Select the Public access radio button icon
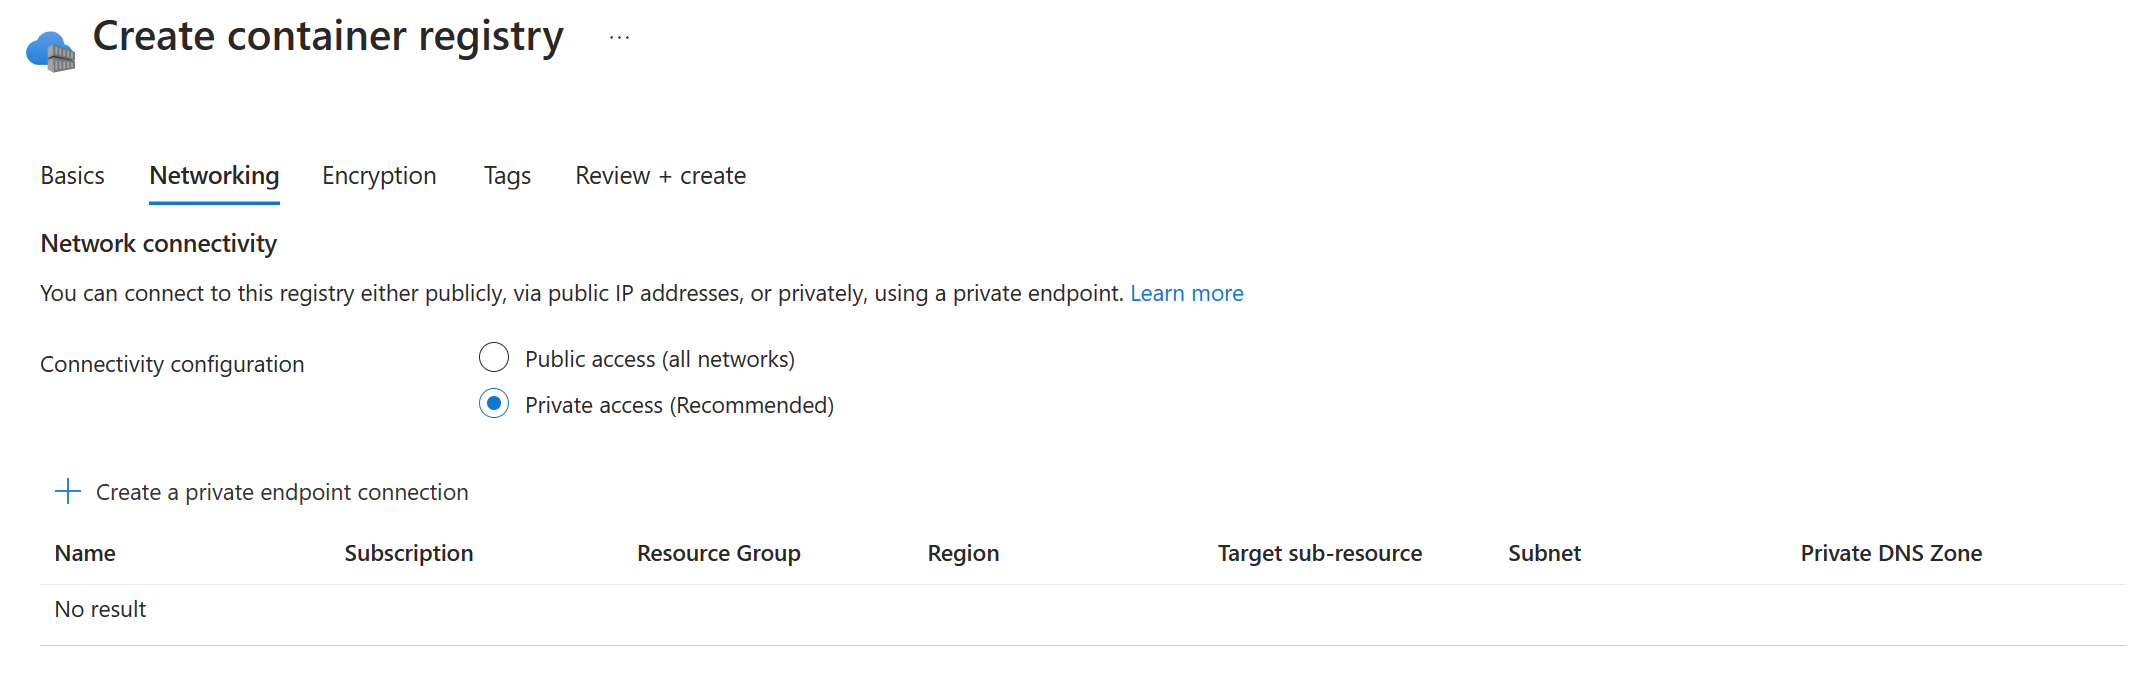 point(494,357)
